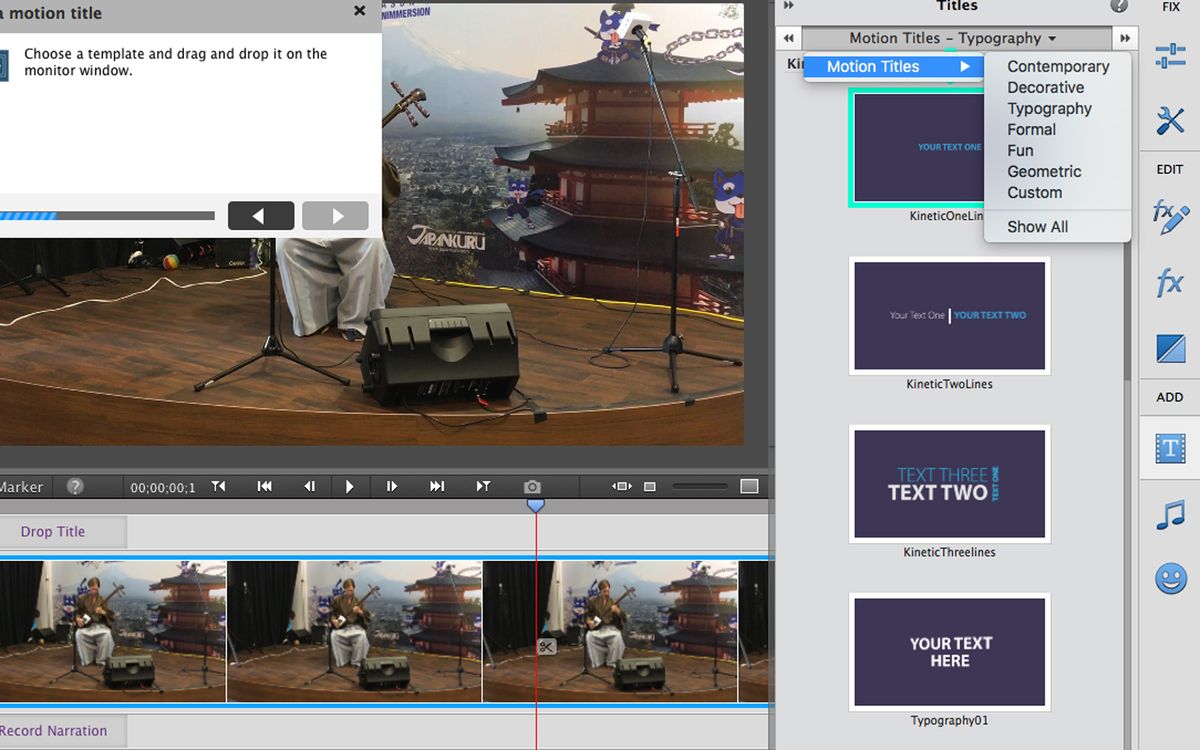This screenshot has width=1200, height=750.
Task: Click the Record Narration button
Action: pyautogui.click(x=55, y=731)
